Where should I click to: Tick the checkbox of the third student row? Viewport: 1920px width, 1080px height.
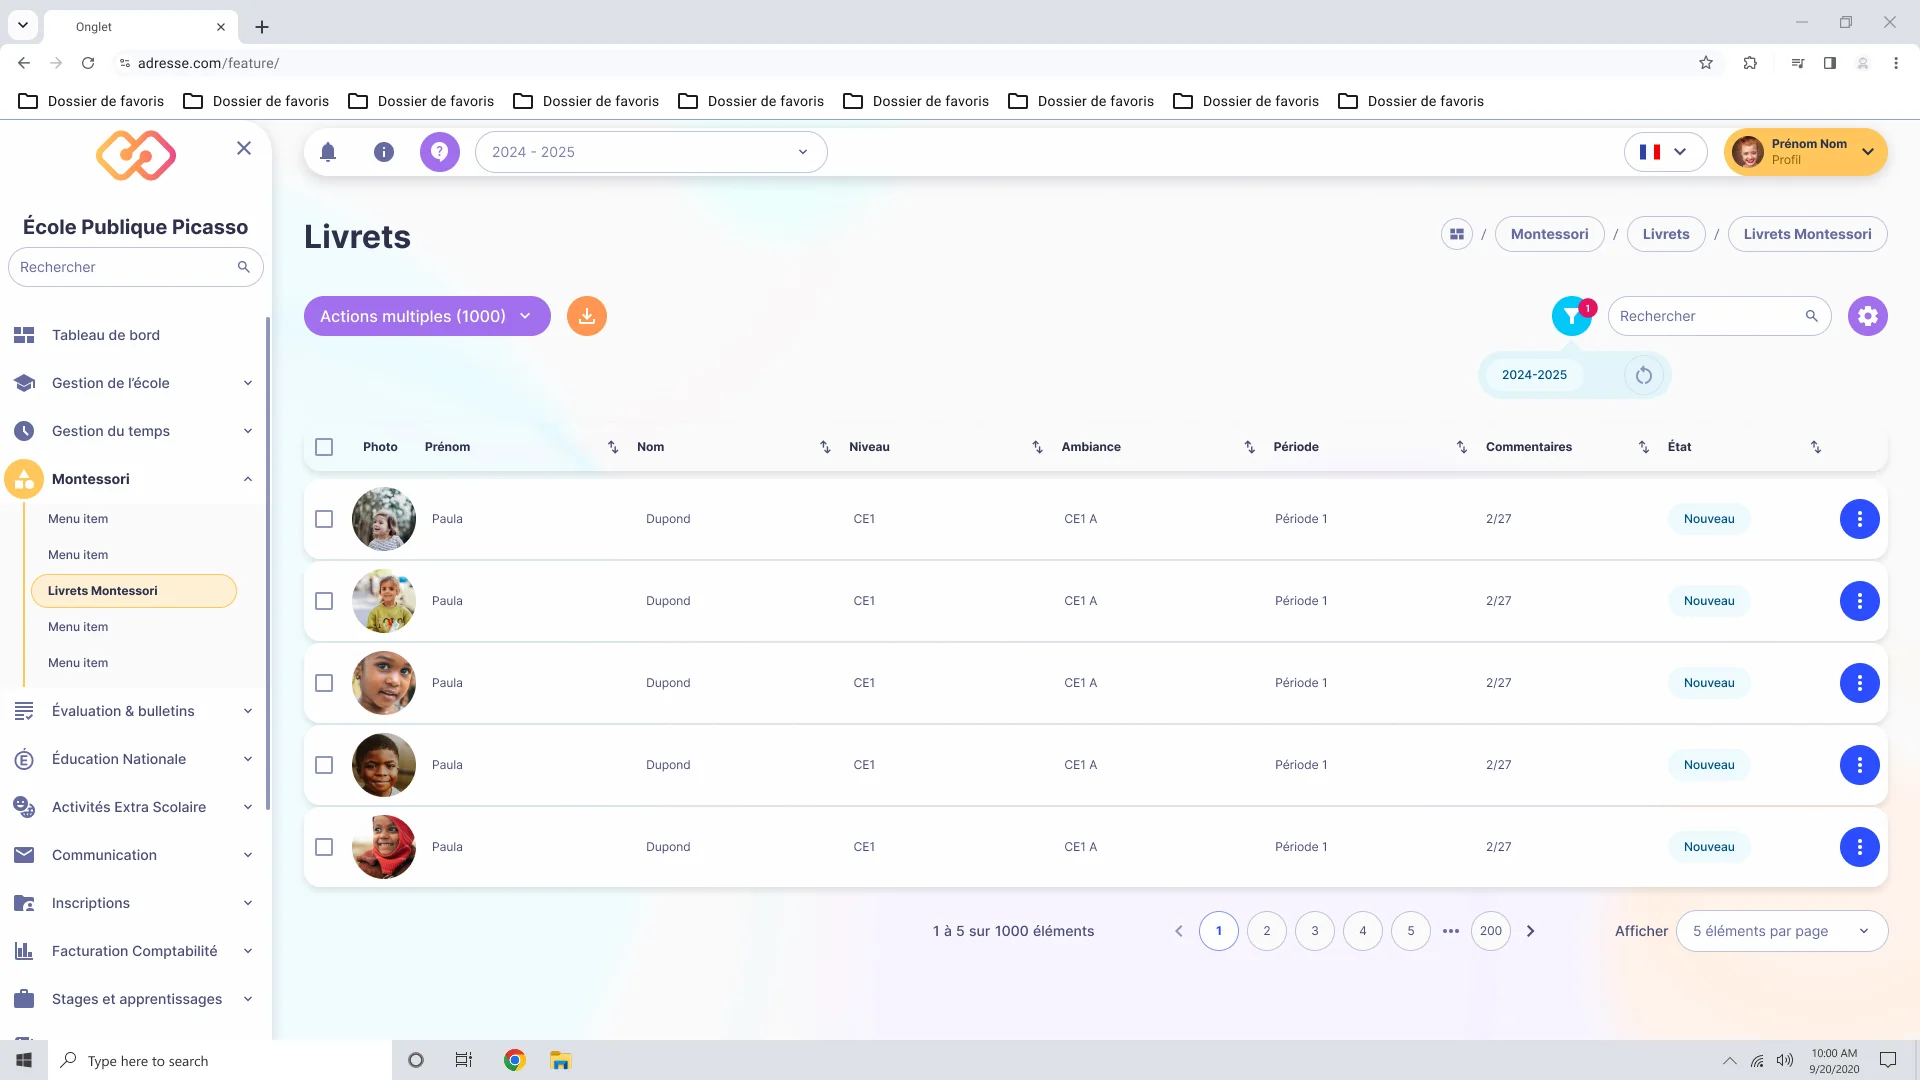324,683
